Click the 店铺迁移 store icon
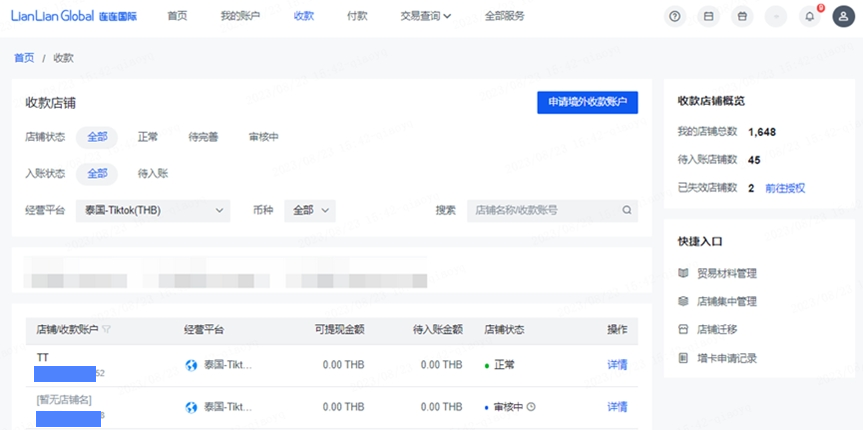Screen dimensions: 863x430 pos(683,330)
